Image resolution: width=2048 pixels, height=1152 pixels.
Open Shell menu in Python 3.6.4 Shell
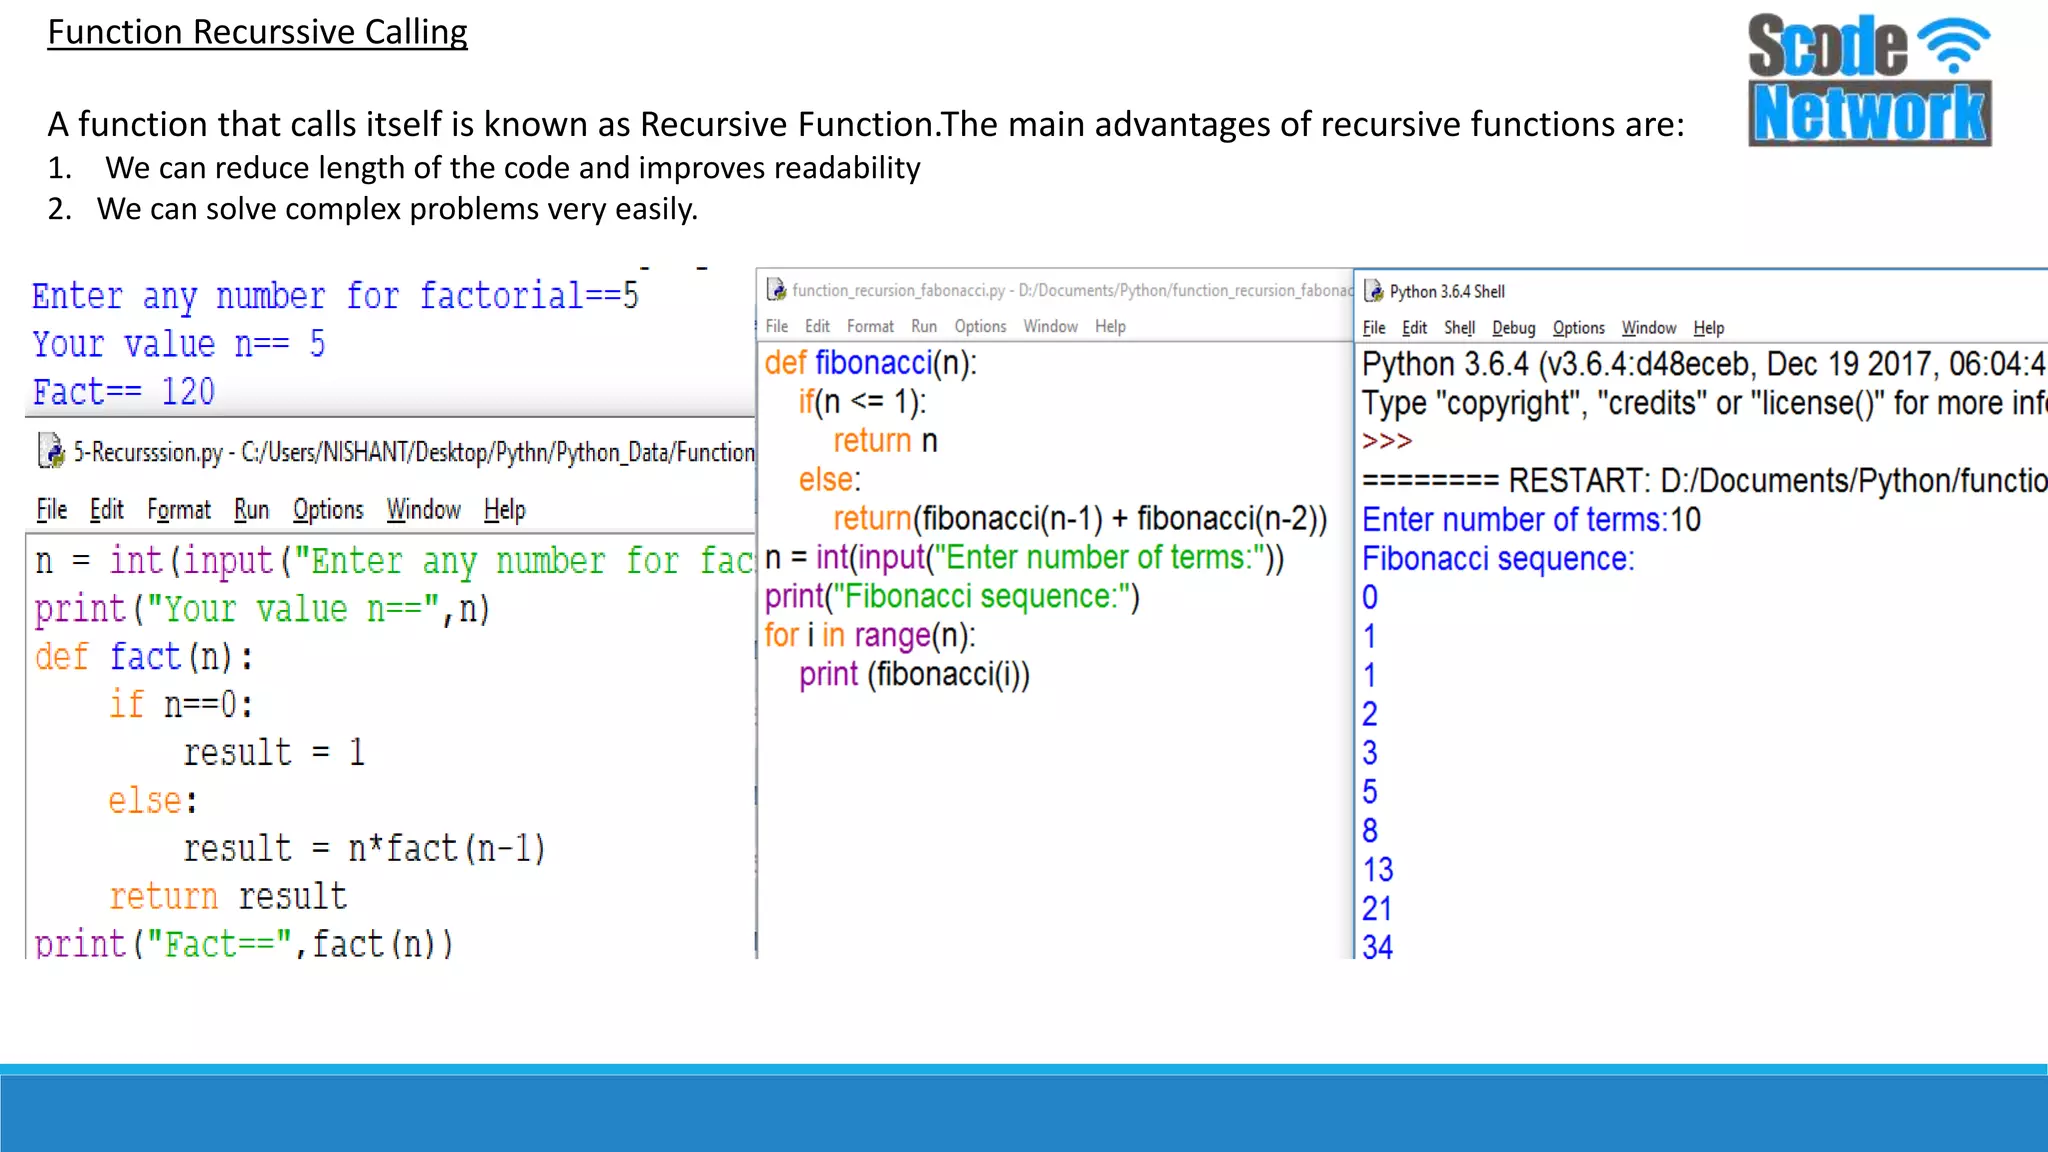pyautogui.click(x=1459, y=328)
